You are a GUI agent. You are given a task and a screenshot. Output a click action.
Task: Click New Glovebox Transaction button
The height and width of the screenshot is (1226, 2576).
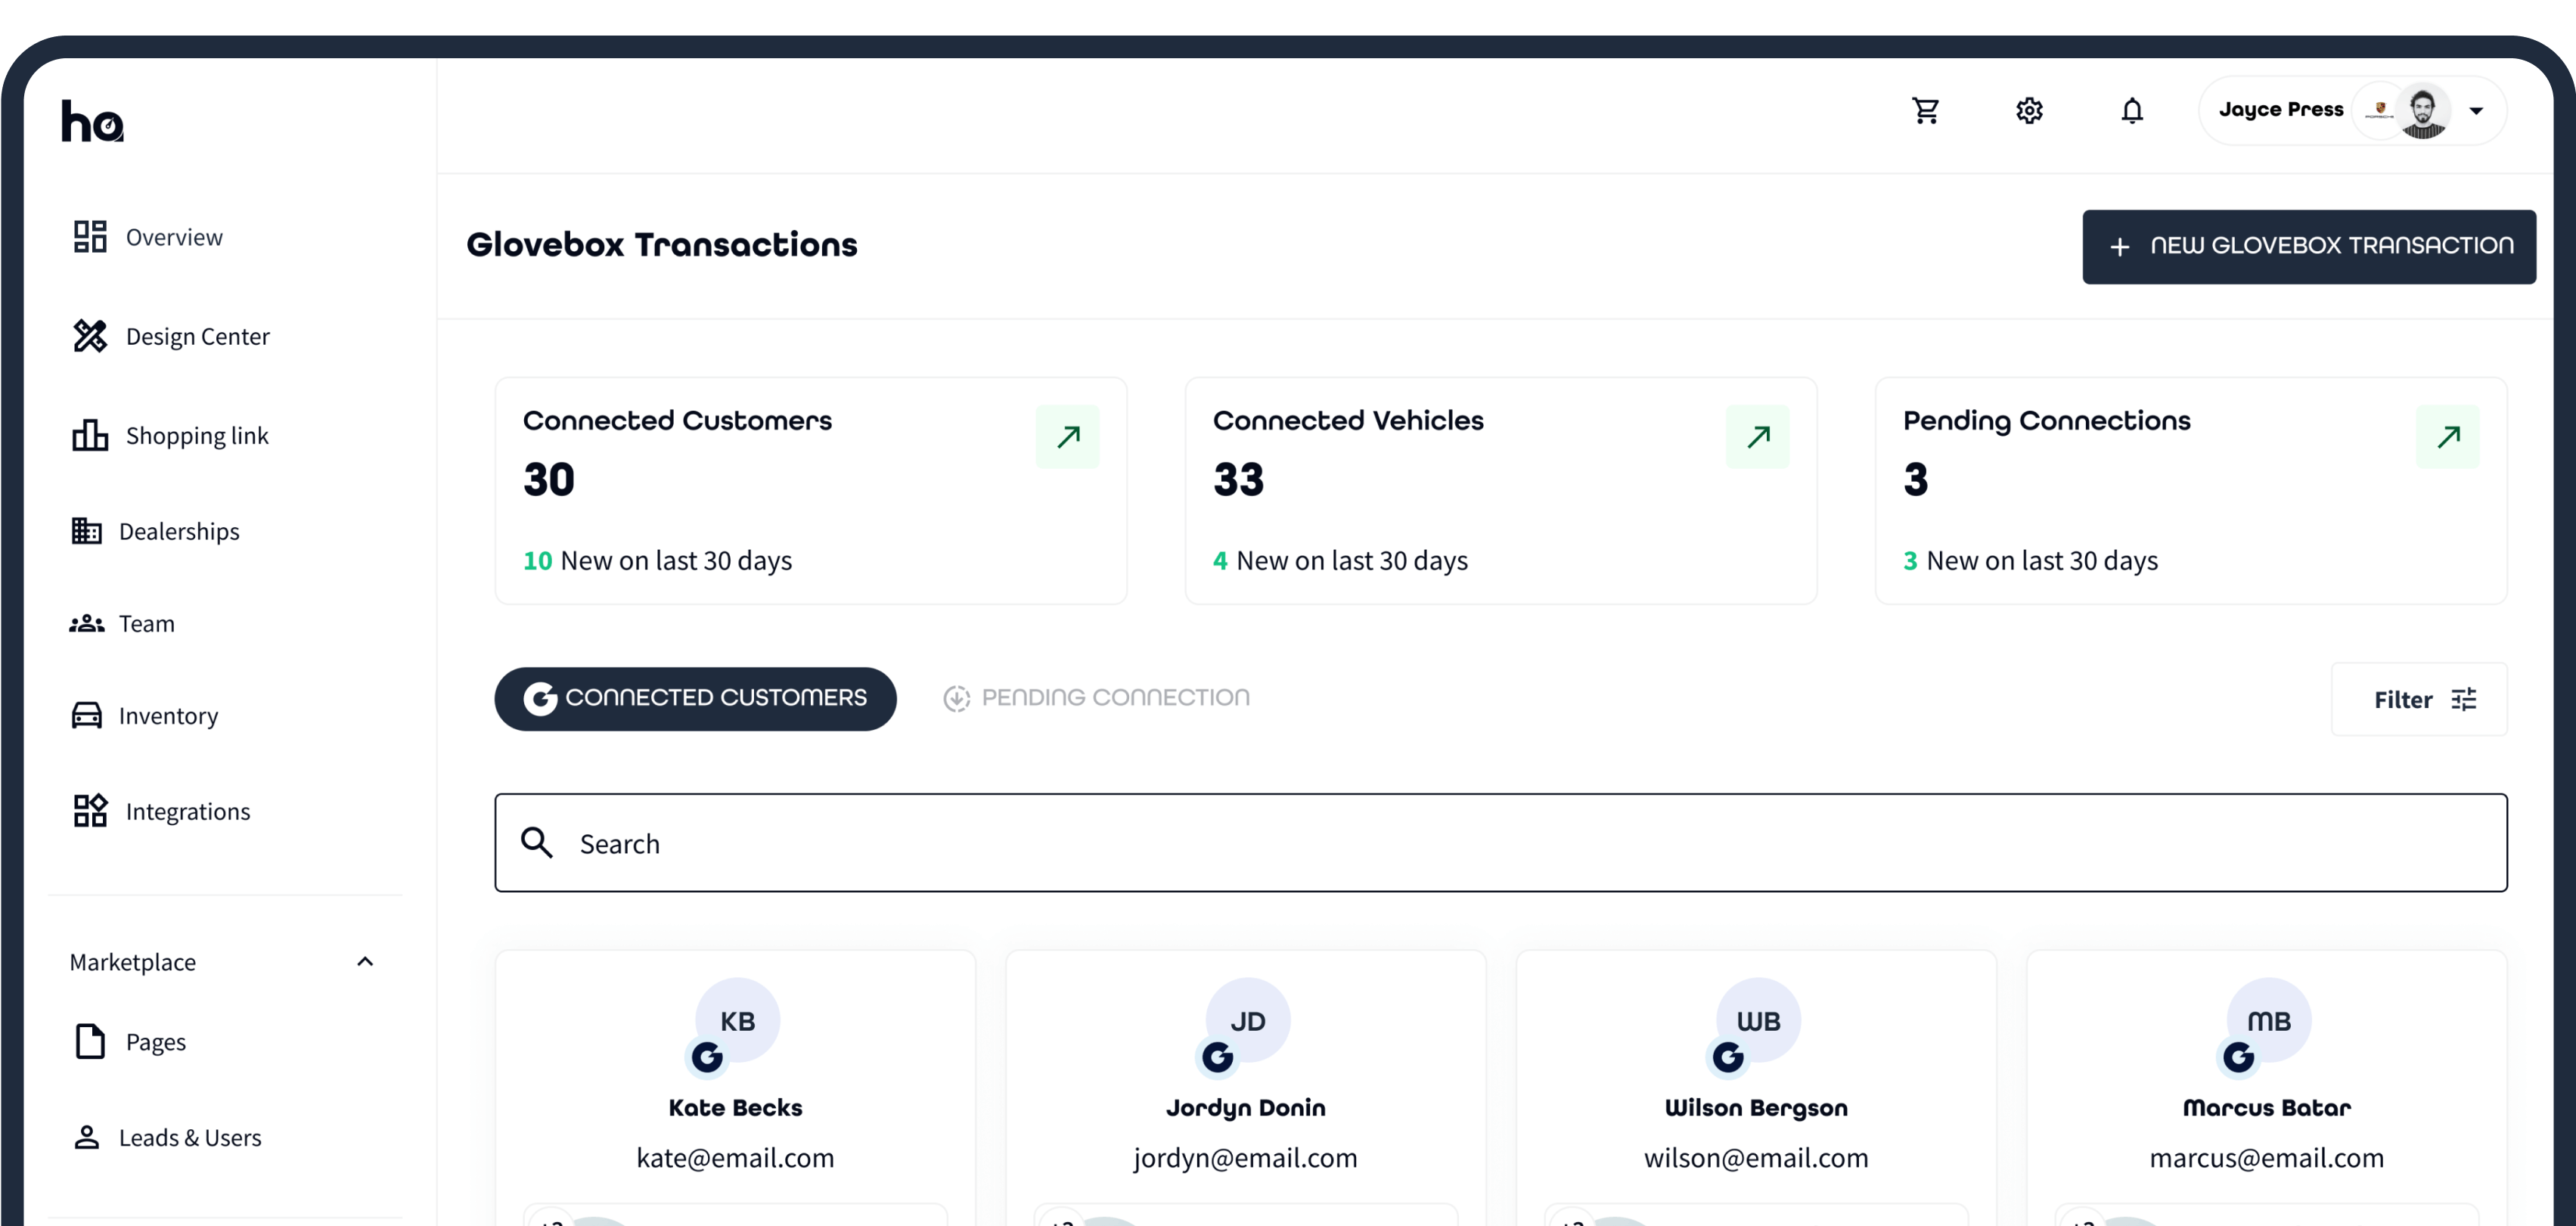point(2308,246)
